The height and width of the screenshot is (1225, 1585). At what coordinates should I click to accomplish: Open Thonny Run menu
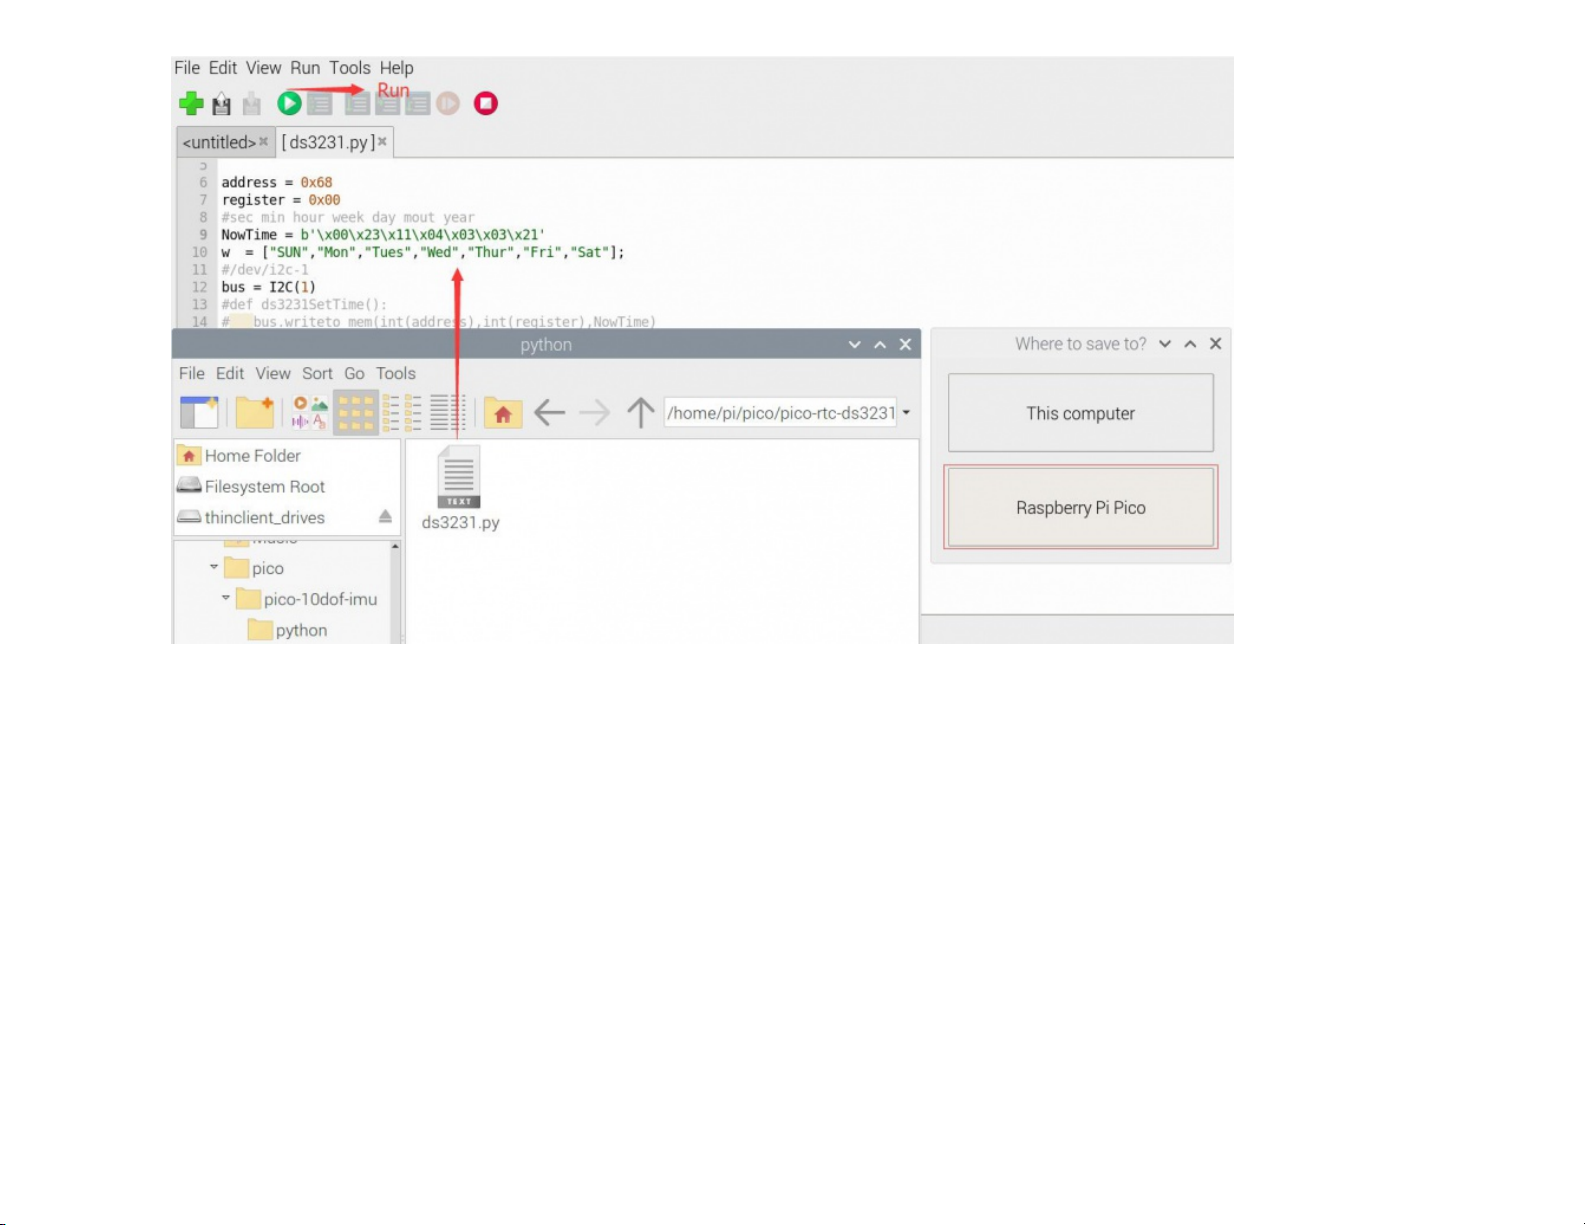pyautogui.click(x=305, y=68)
